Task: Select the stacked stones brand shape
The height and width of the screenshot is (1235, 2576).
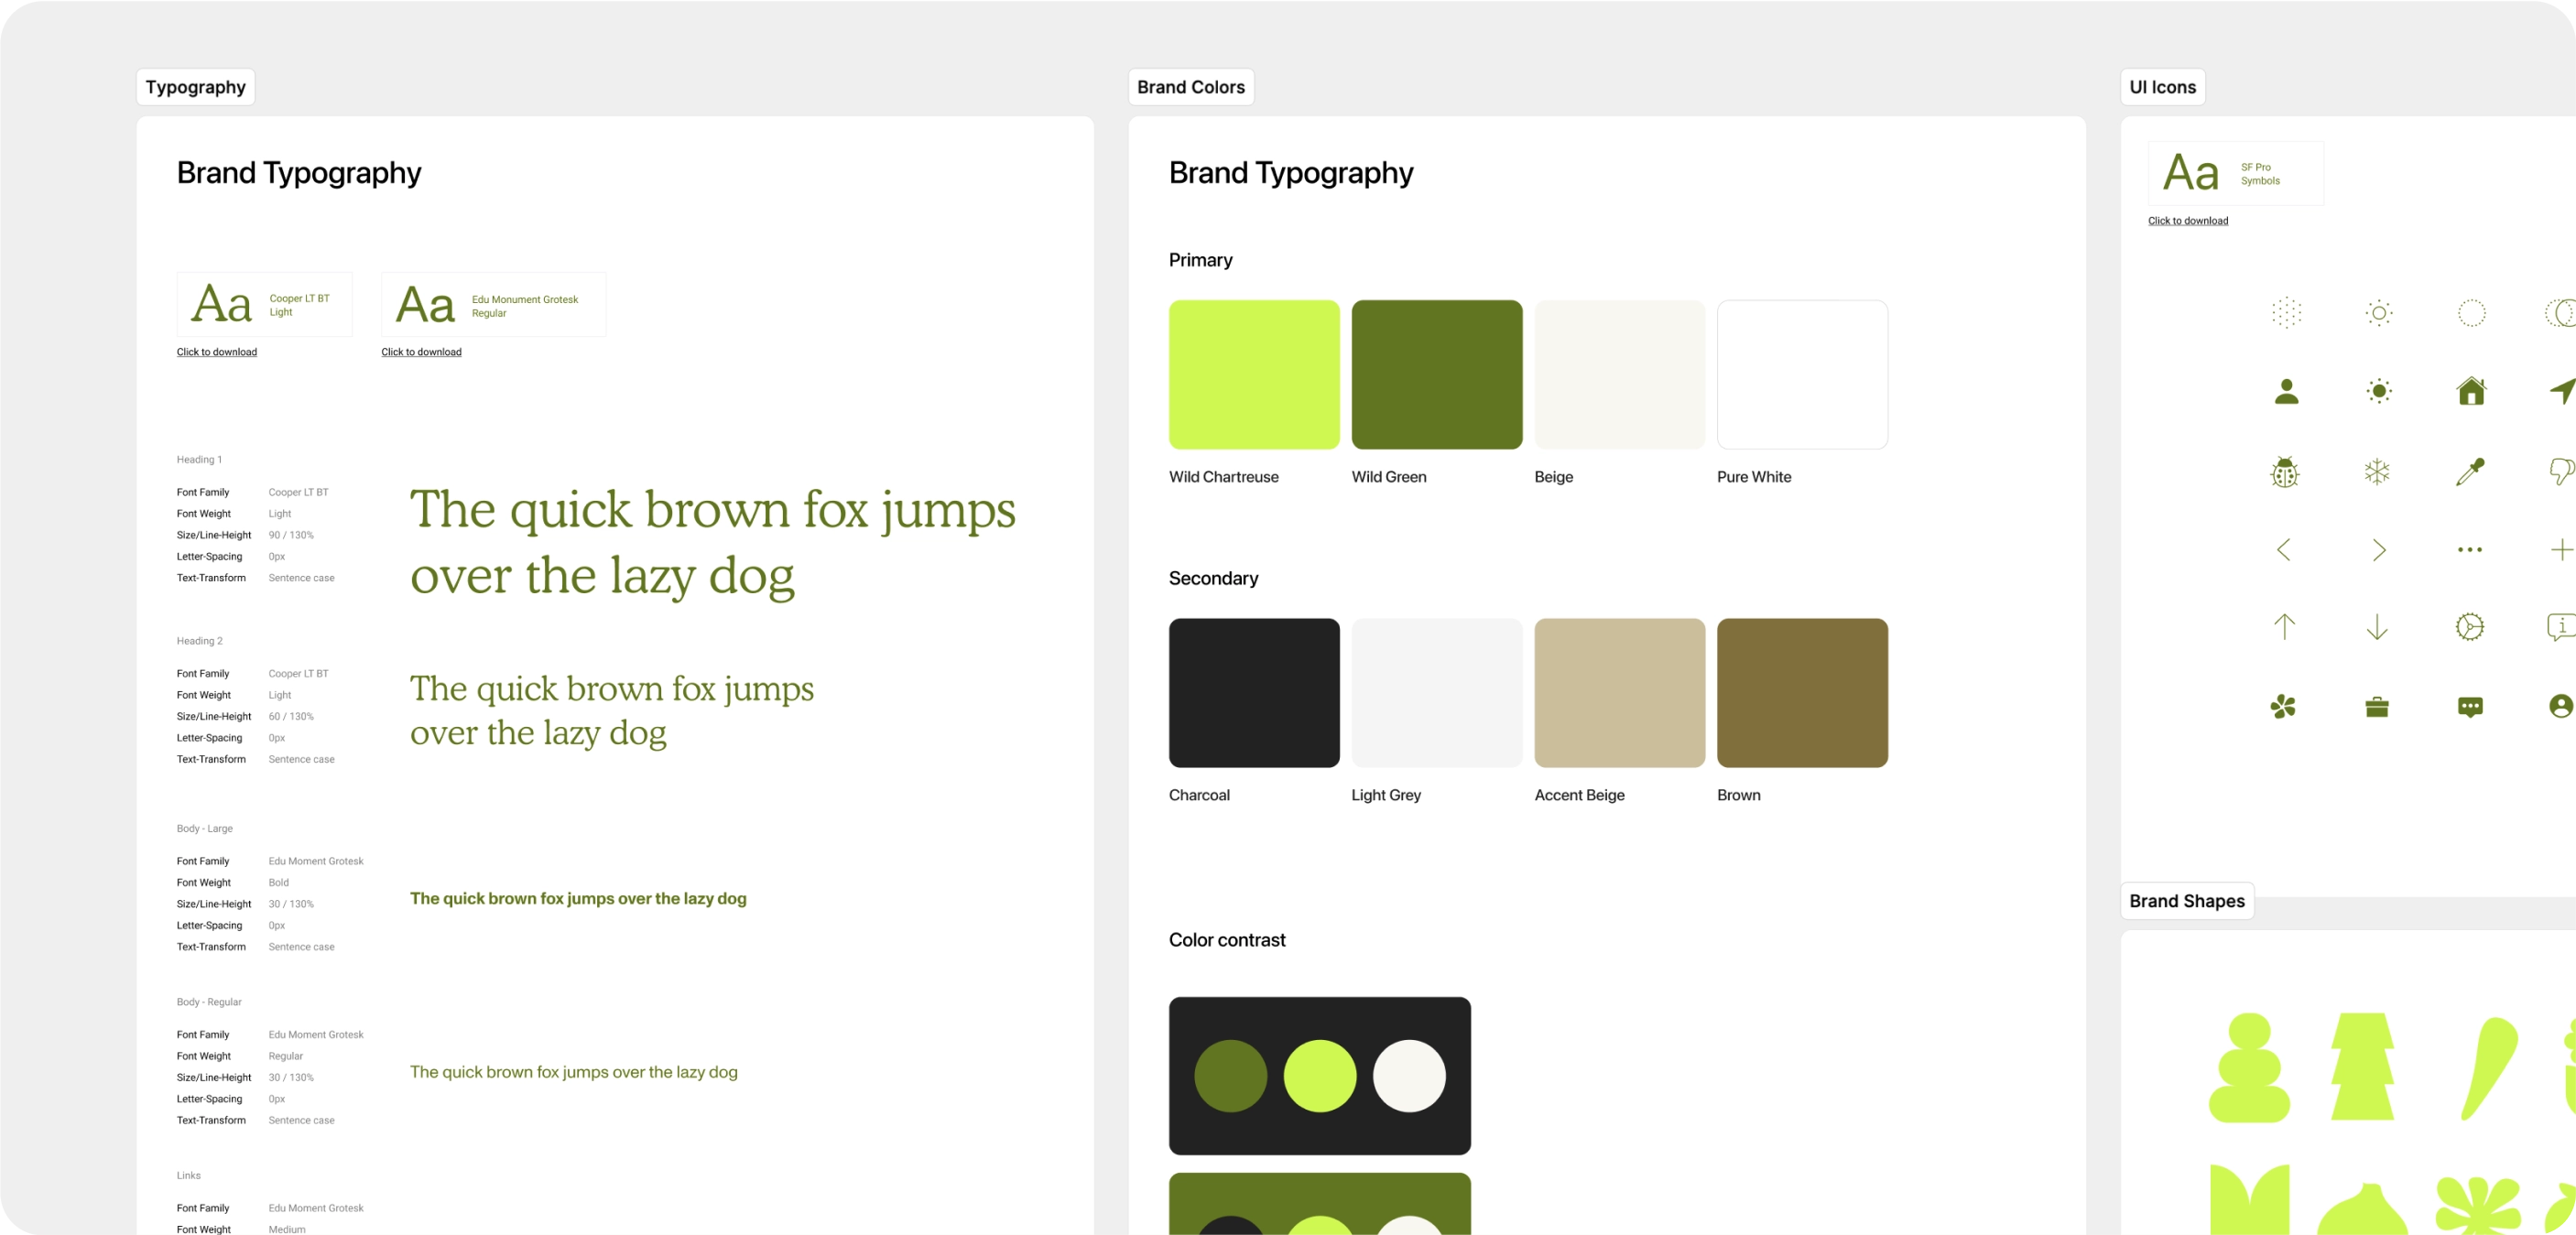Action: 2250,1068
